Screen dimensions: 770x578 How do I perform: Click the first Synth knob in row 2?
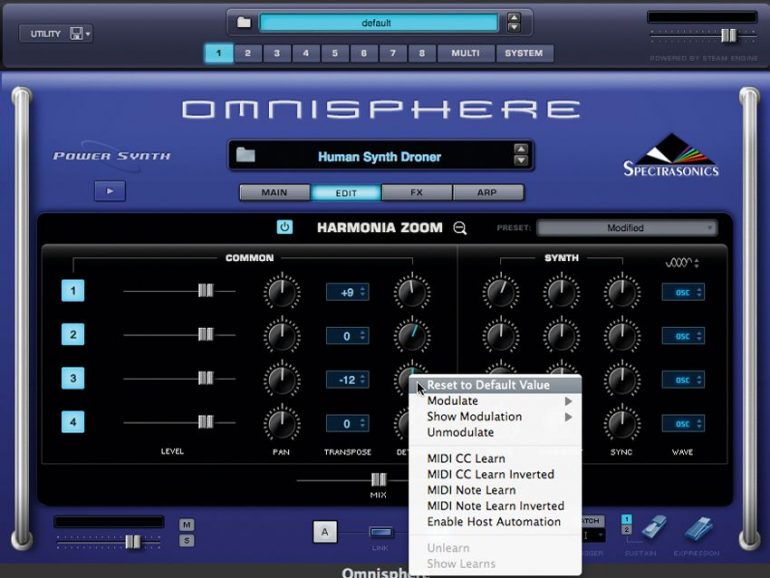coord(500,336)
